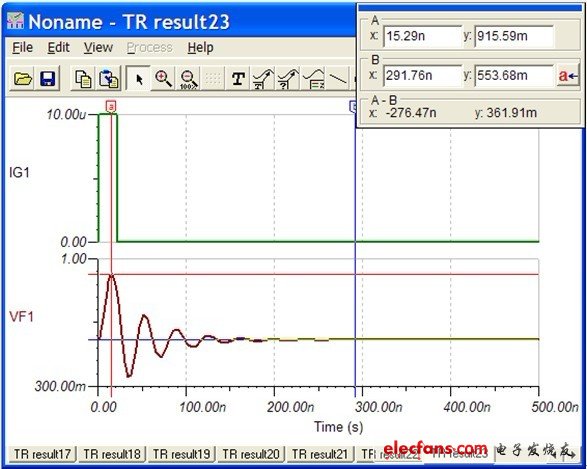Click the red 'a' cursor marker handle

(111, 106)
